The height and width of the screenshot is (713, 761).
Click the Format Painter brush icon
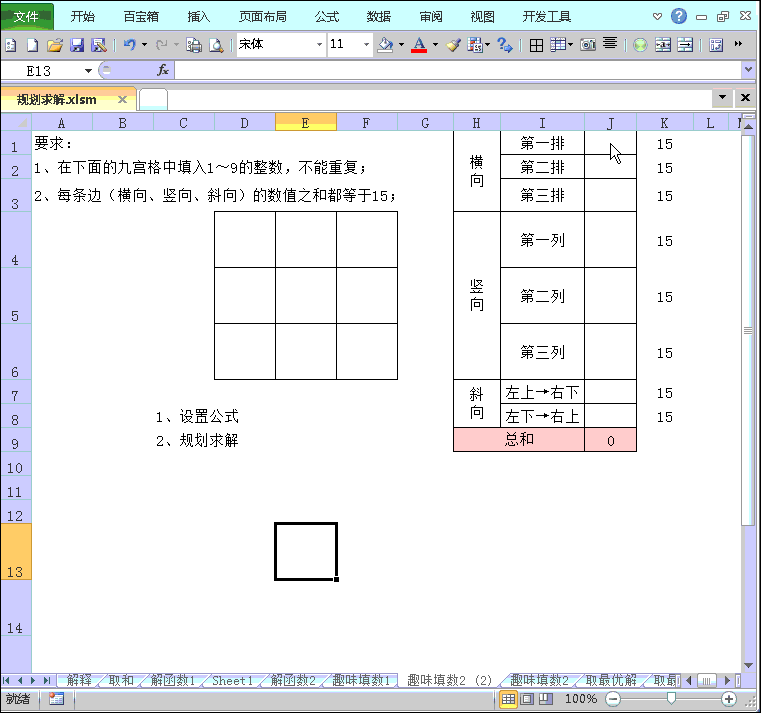(x=453, y=45)
